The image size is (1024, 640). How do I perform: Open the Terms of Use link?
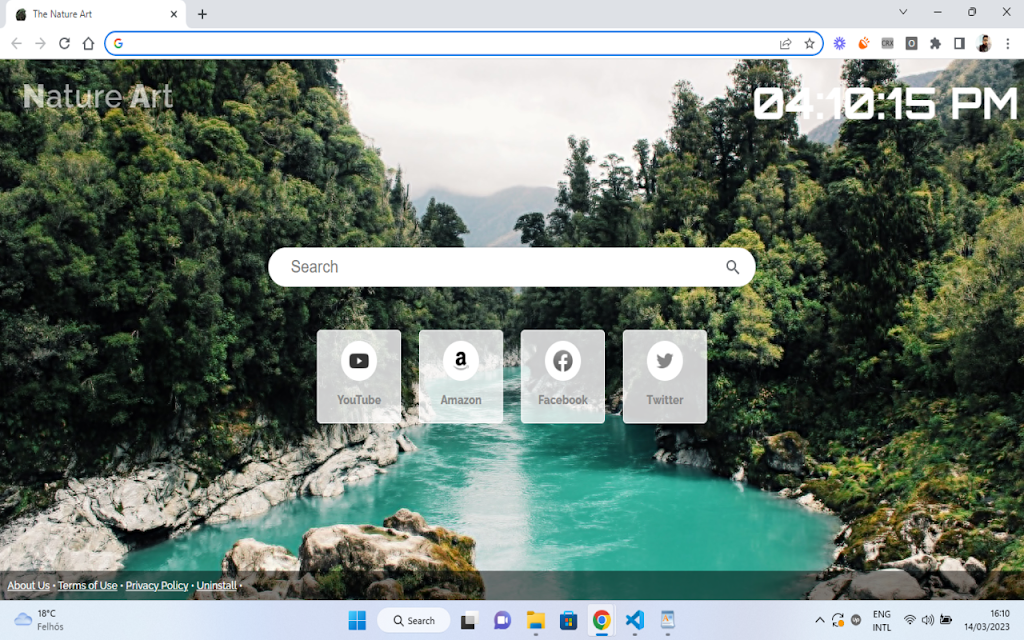click(88, 585)
